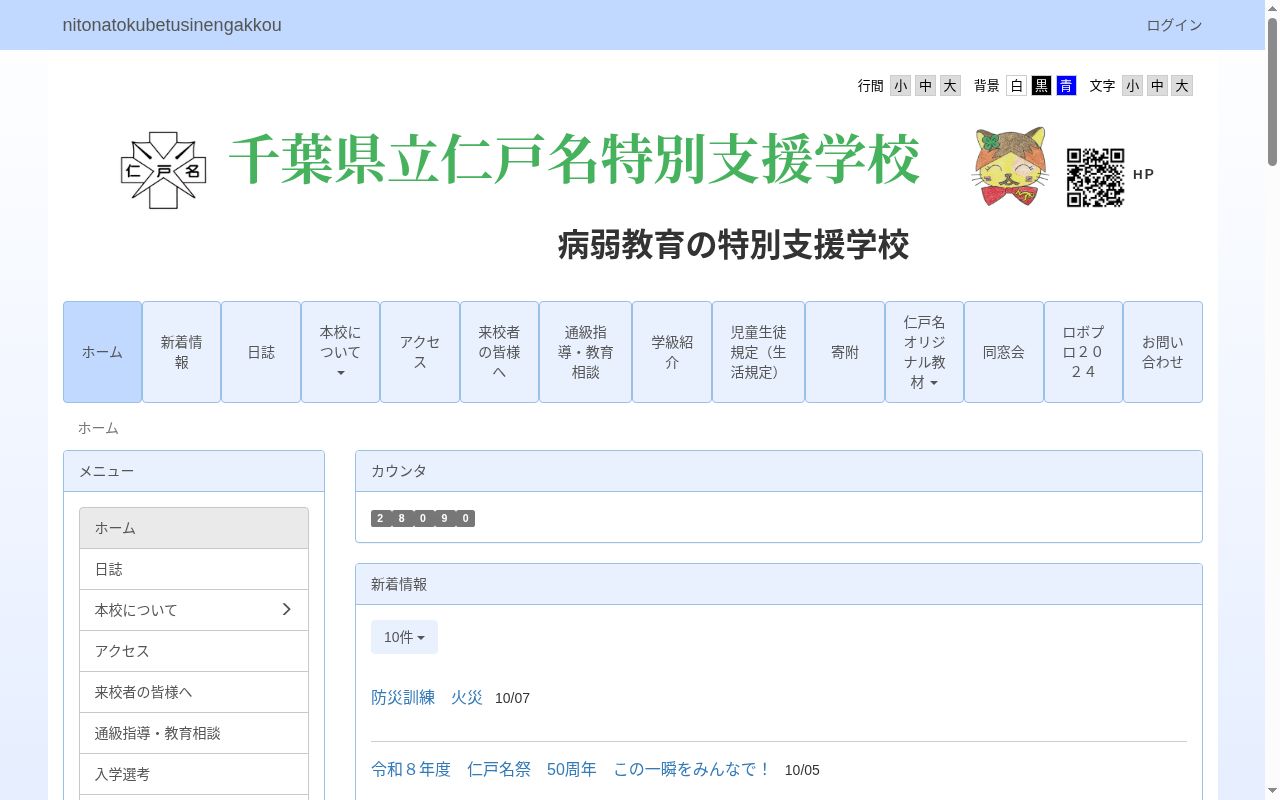Open news article 防災訓練 火災
Image resolution: width=1280 pixels, height=800 pixels.
(427, 697)
